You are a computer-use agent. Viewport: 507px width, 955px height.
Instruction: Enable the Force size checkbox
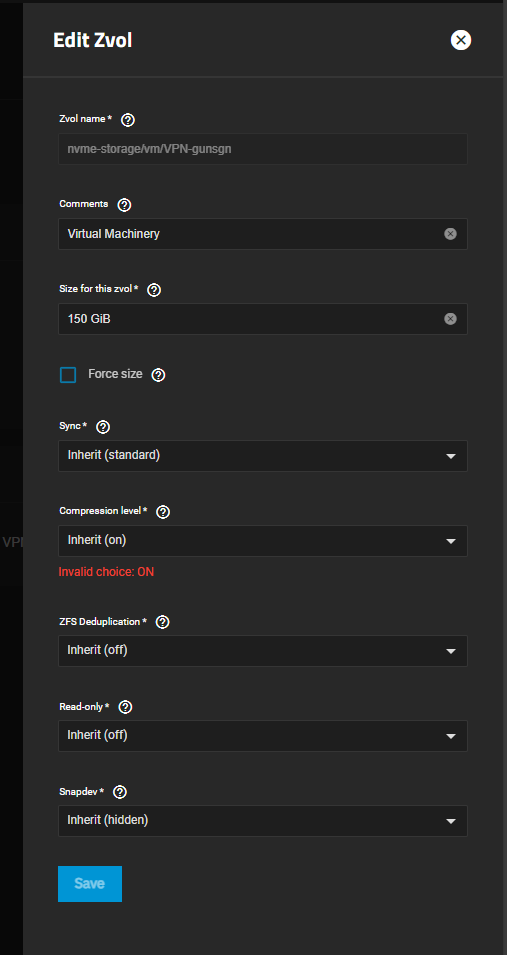68,375
